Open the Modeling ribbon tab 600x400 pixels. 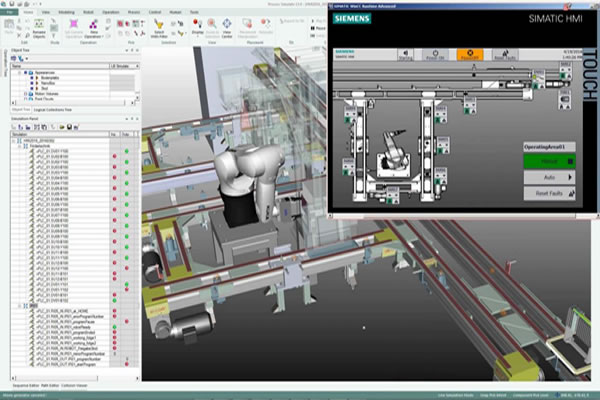coord(66,12)
